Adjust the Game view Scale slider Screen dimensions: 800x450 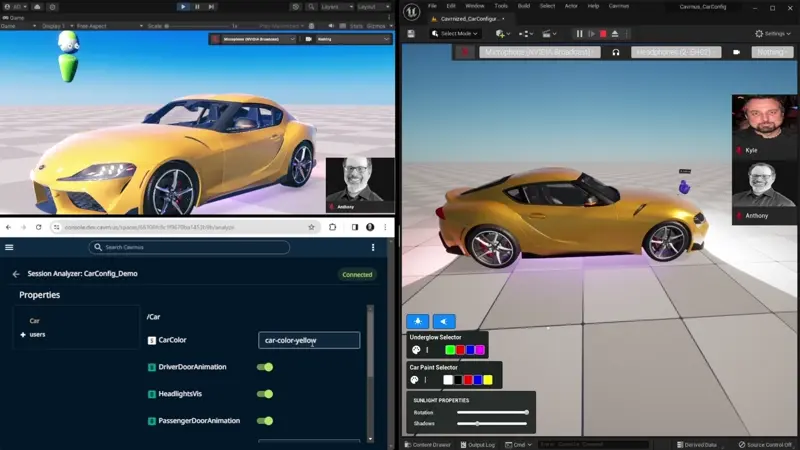point(196,26)
